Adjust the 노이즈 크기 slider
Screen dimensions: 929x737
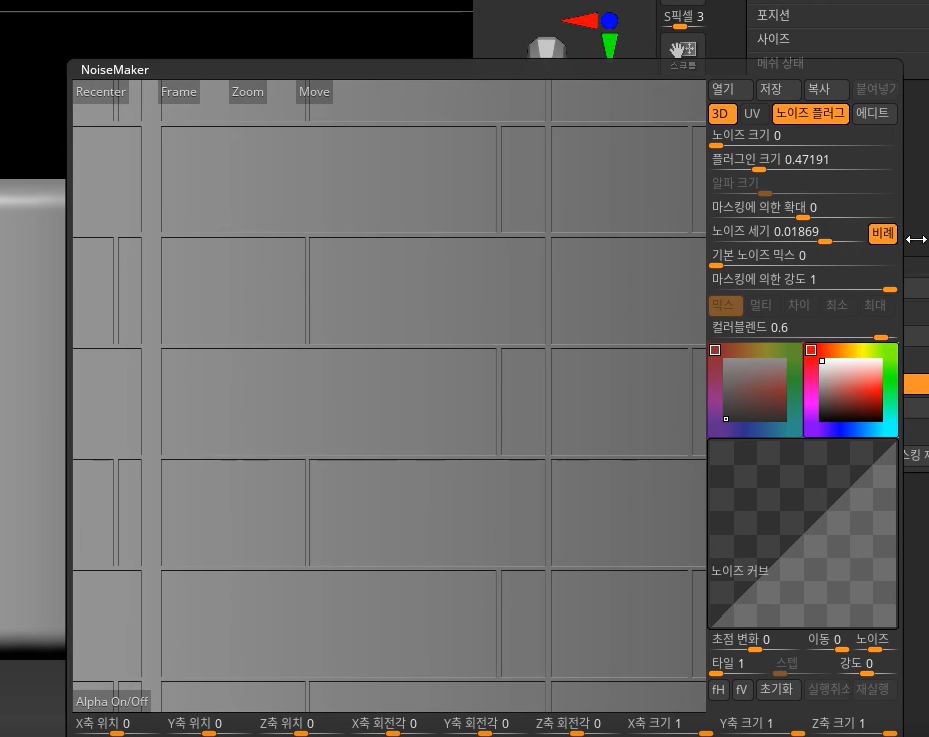[x=803, y=137]
